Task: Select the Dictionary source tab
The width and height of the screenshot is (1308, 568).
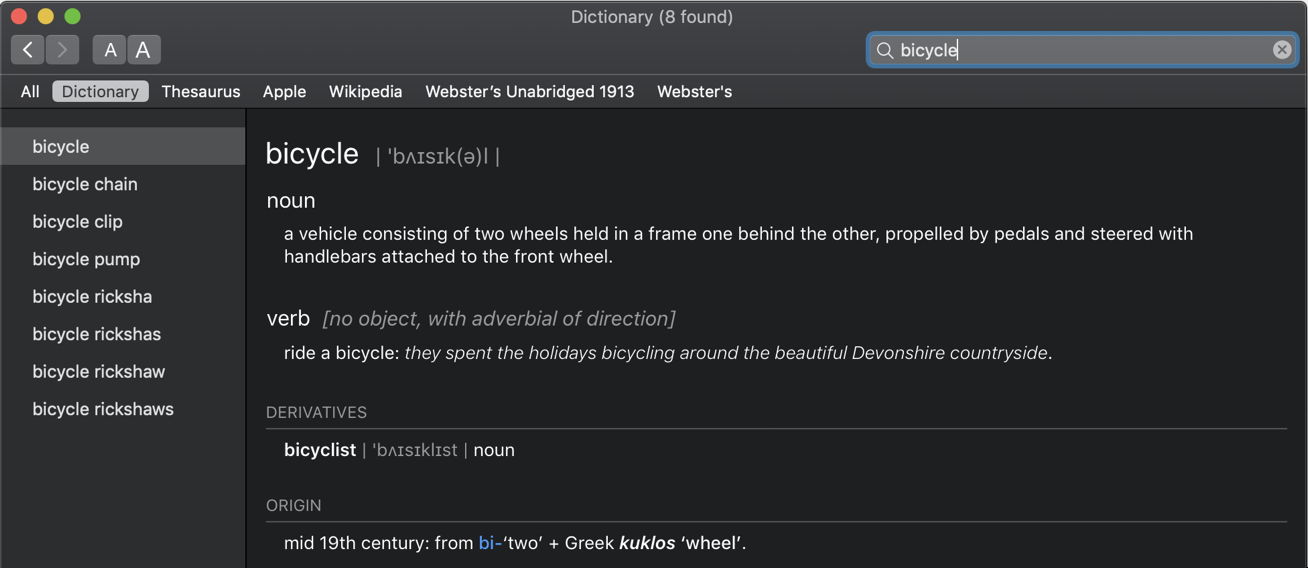Action: [100, 92]
